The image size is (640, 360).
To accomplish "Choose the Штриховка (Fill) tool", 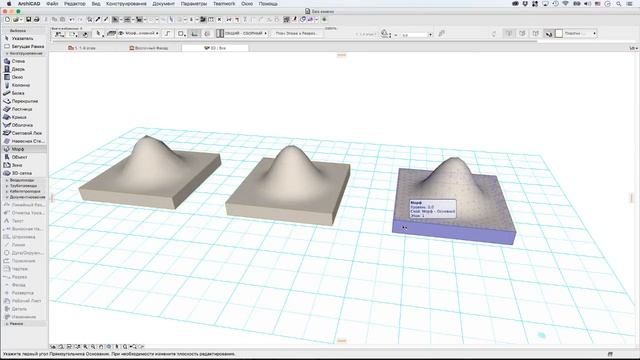I will (24, 237).
